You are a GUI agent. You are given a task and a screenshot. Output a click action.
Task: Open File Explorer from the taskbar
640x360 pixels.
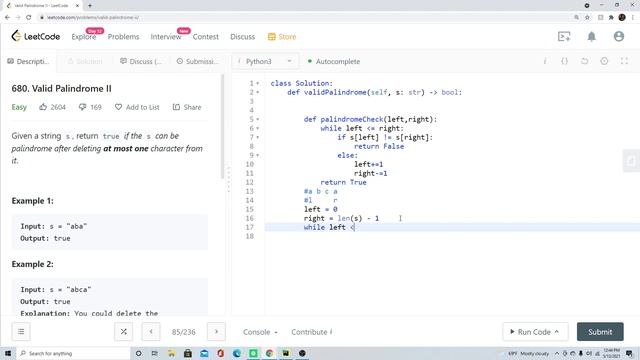click(171, 353)
